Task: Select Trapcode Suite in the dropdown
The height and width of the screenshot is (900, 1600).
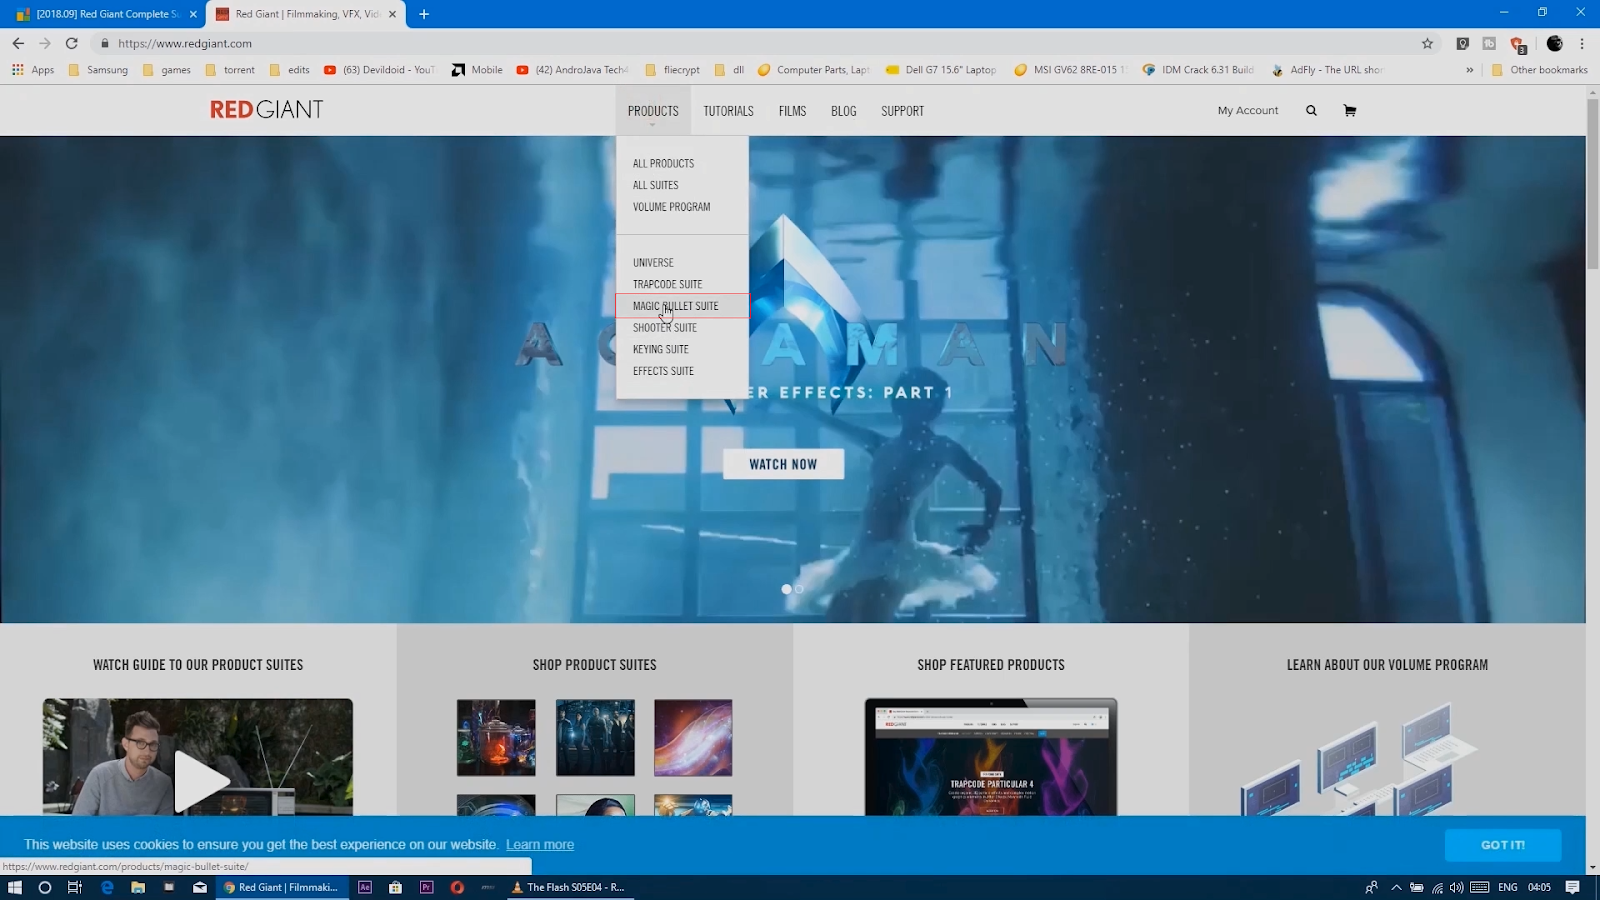Action: click(667, 284)
